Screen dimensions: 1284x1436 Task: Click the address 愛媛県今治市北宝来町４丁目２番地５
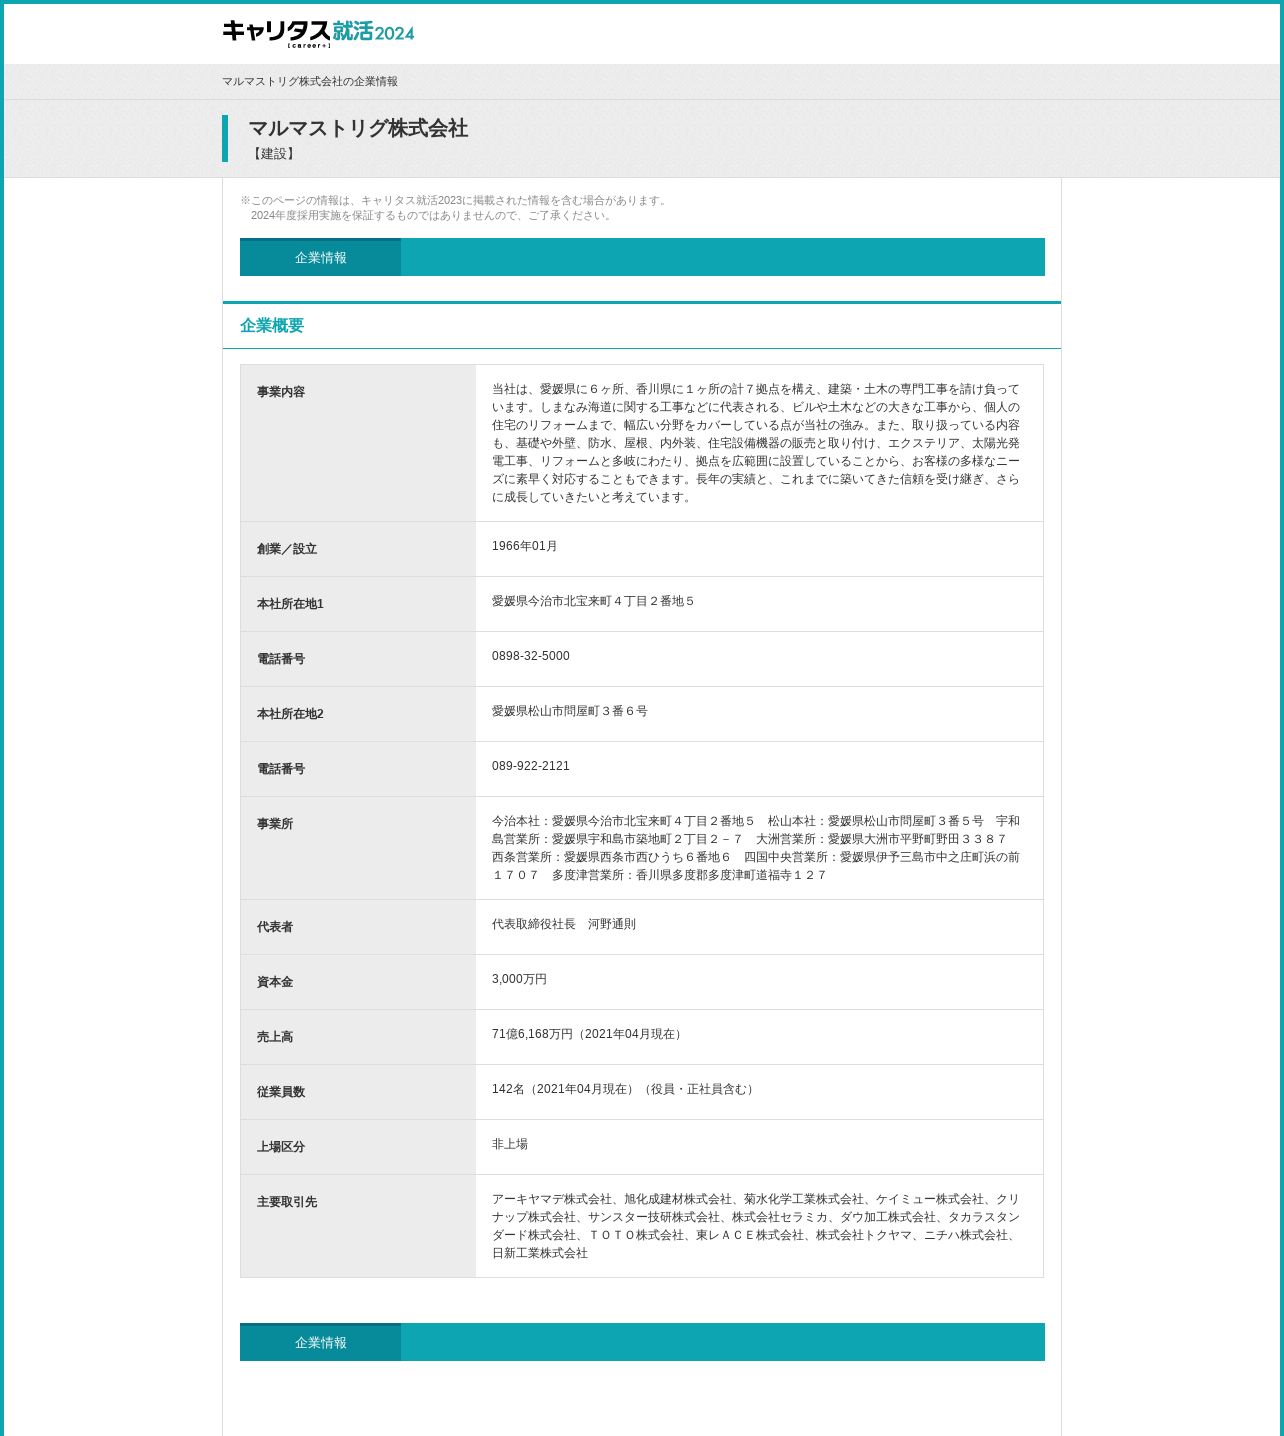click(x=593, y=601)
